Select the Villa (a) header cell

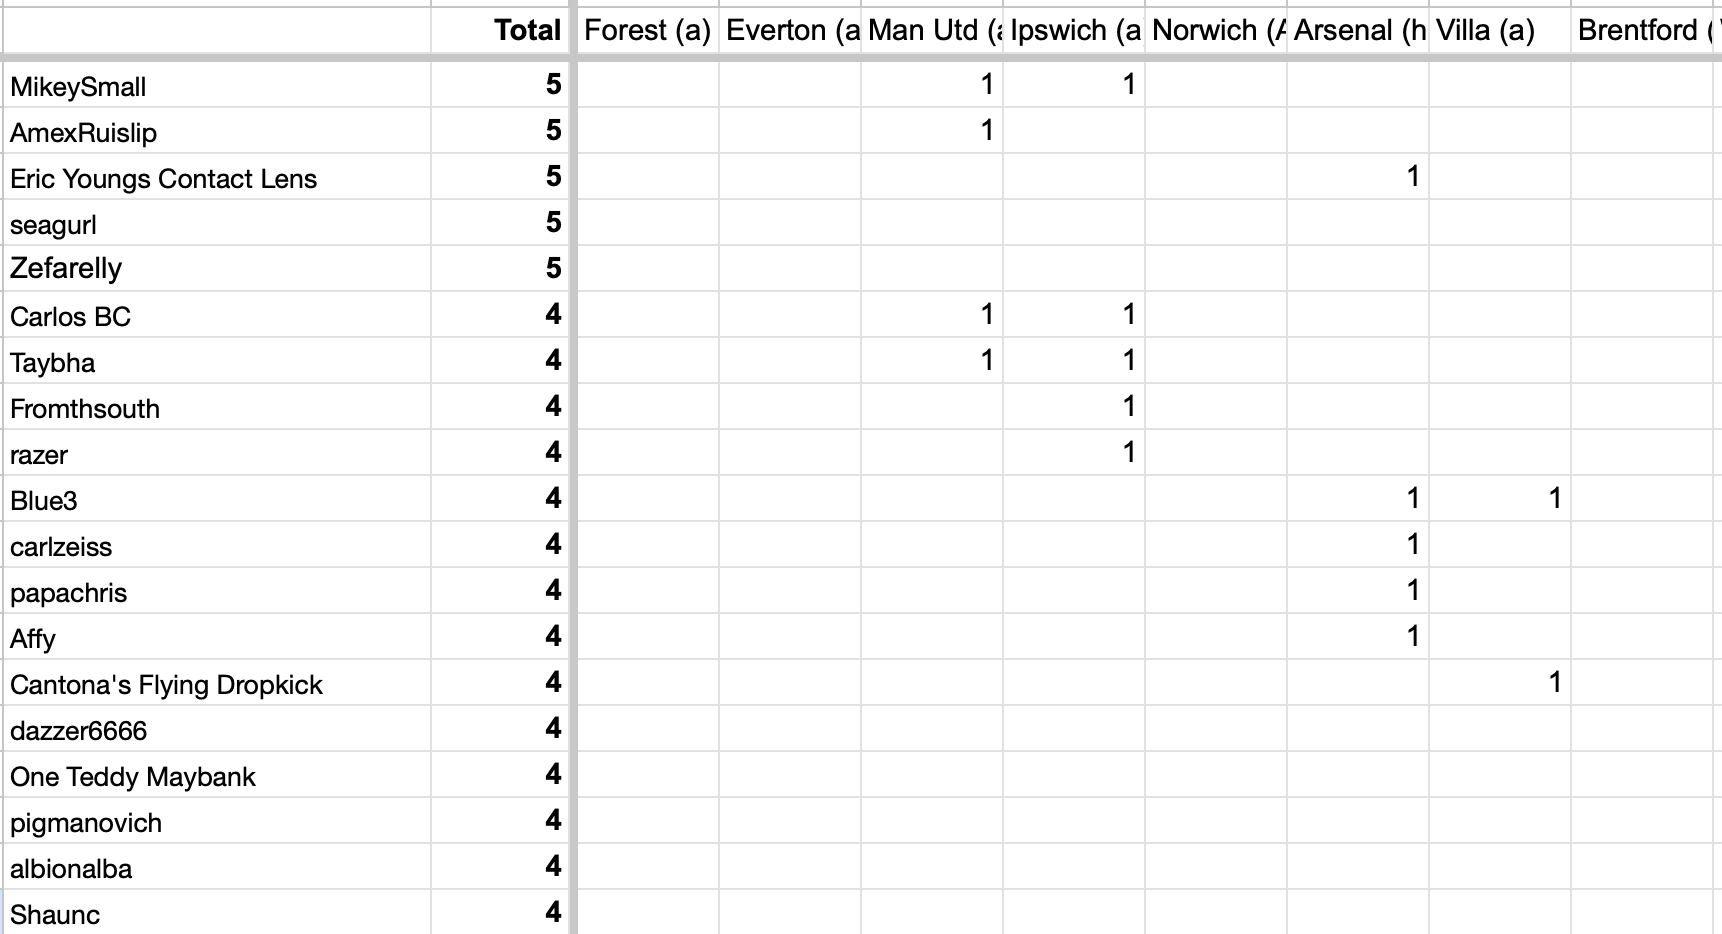click(x=1500, y=30)
